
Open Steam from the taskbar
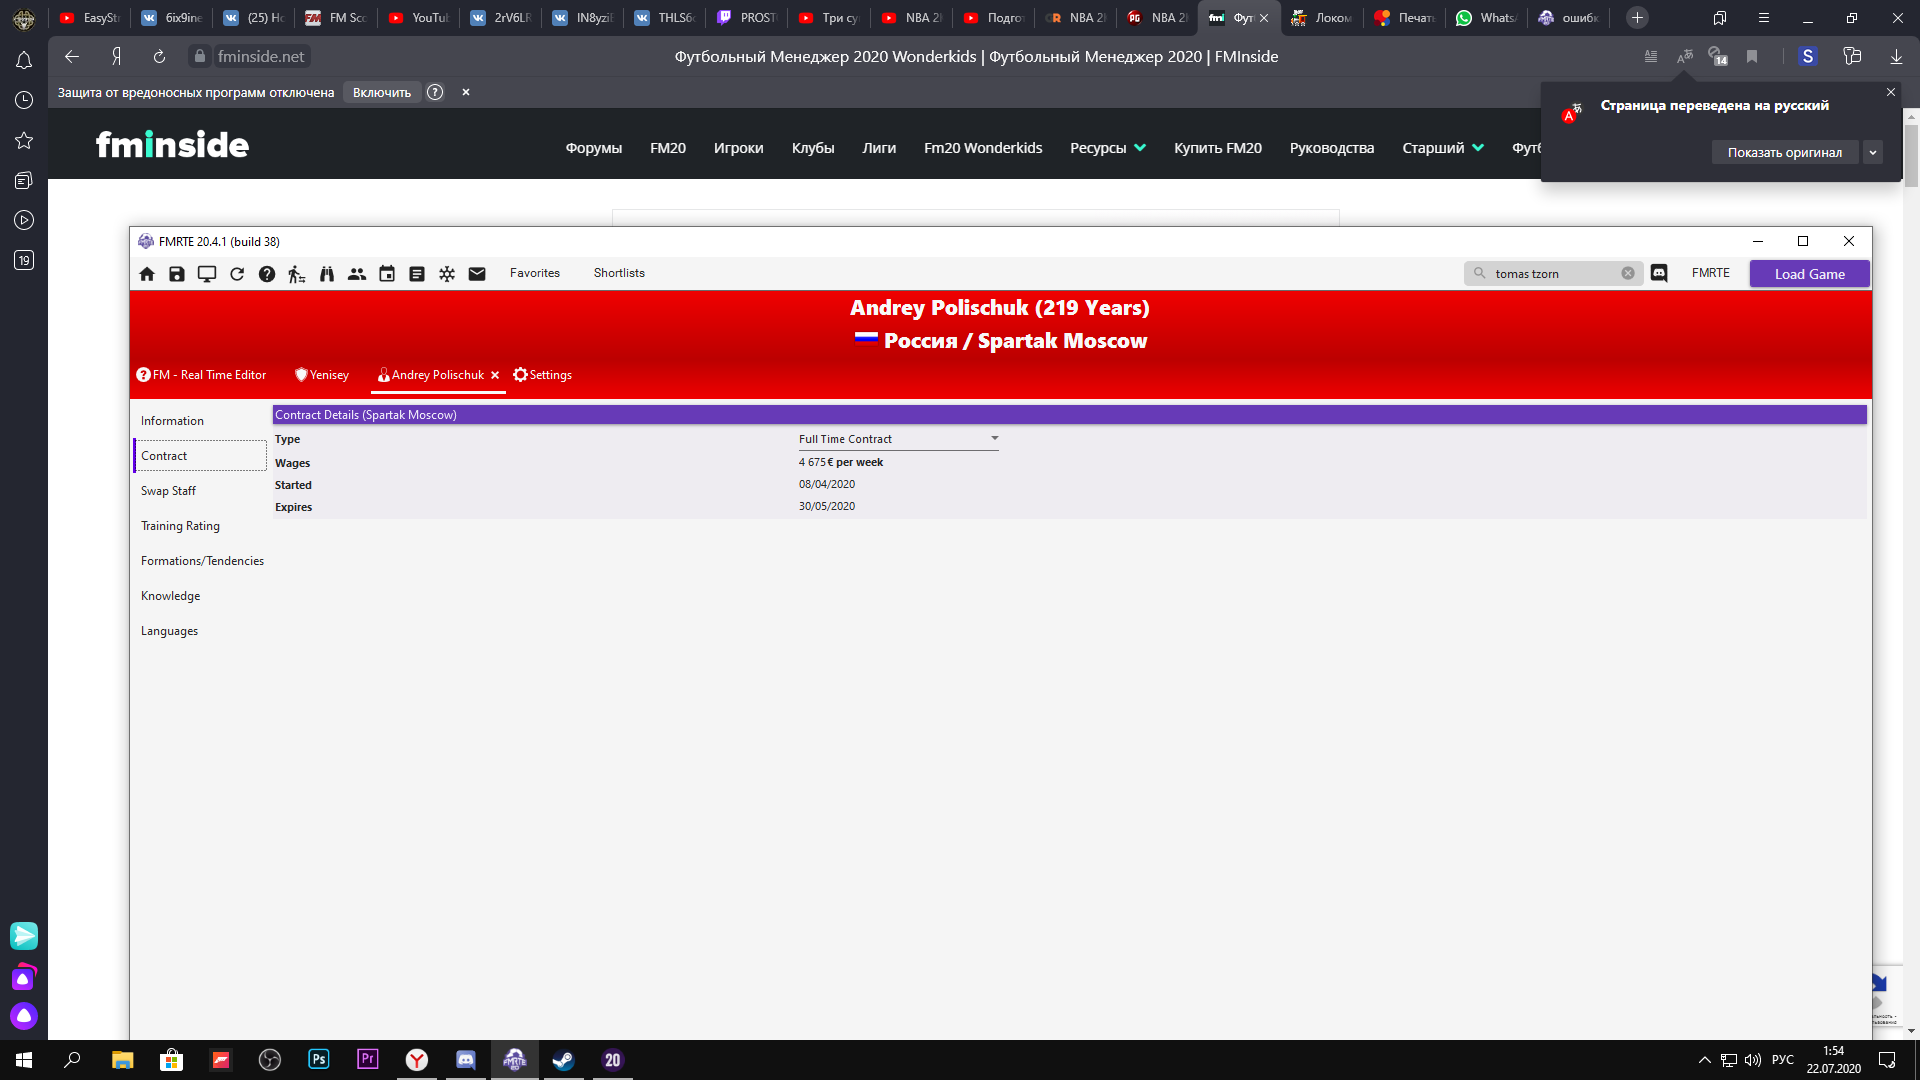pos(563,1060)
